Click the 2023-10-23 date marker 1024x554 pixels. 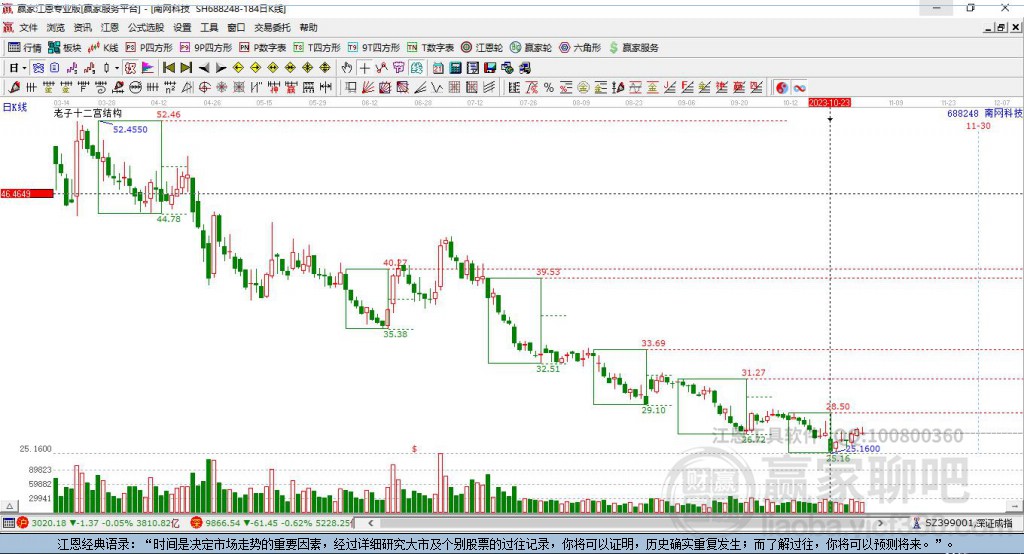(829, 103)
